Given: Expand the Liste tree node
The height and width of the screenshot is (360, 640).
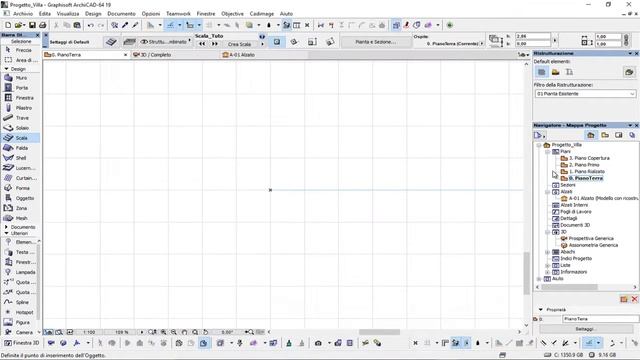Looking at the screenshot, I should click(547, 265).
